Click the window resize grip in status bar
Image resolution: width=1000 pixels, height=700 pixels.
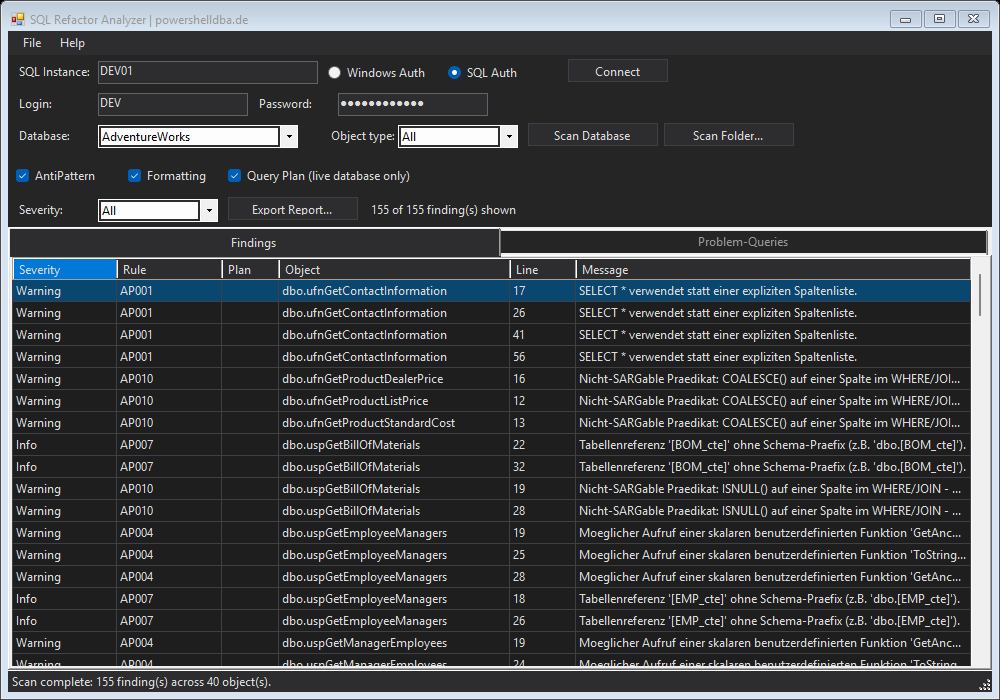(x=985, y=684)
